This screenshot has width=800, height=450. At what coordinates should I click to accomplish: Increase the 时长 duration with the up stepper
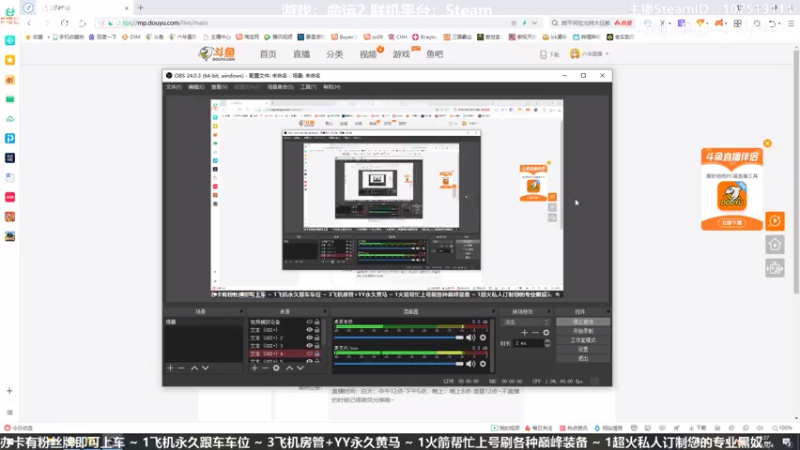point(547,341)
